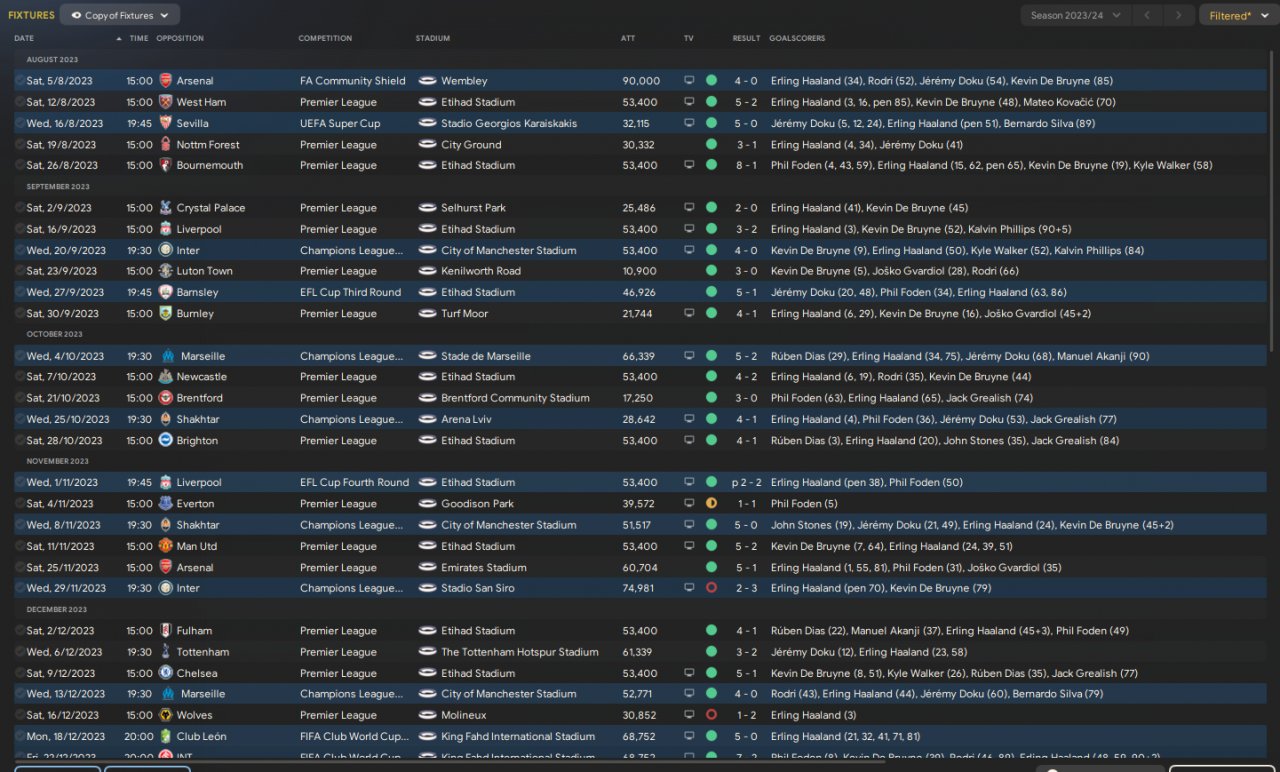The height and width of the screenshot is (772, 1280).
Task: Sort by the Opposition column header
Action: click(x=180, y=39)
